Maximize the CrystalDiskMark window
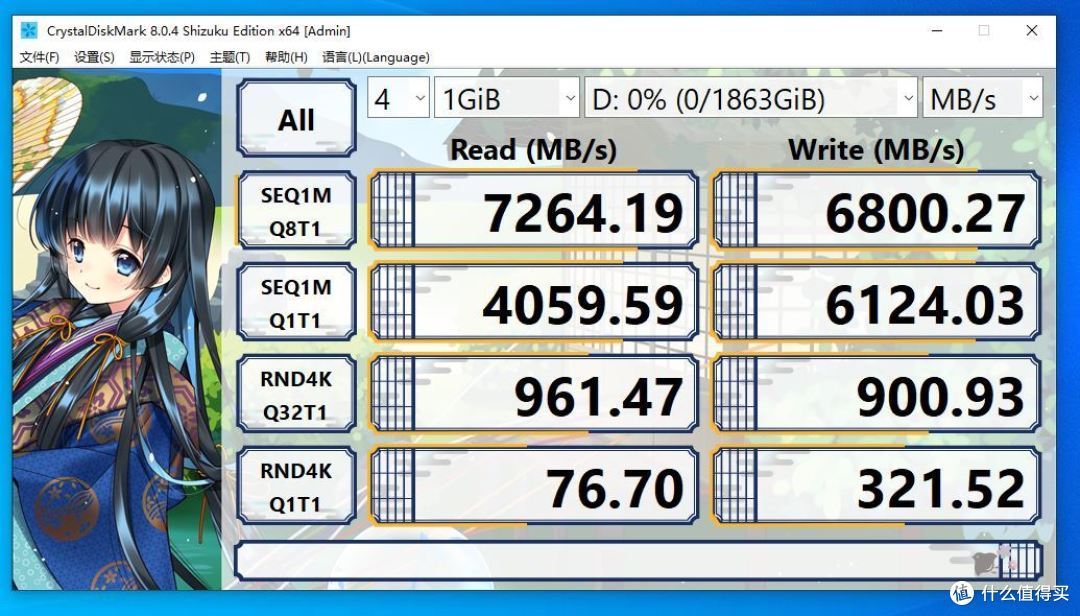Viewport: 1080px width, 616px height. click(x=984, y=31)
